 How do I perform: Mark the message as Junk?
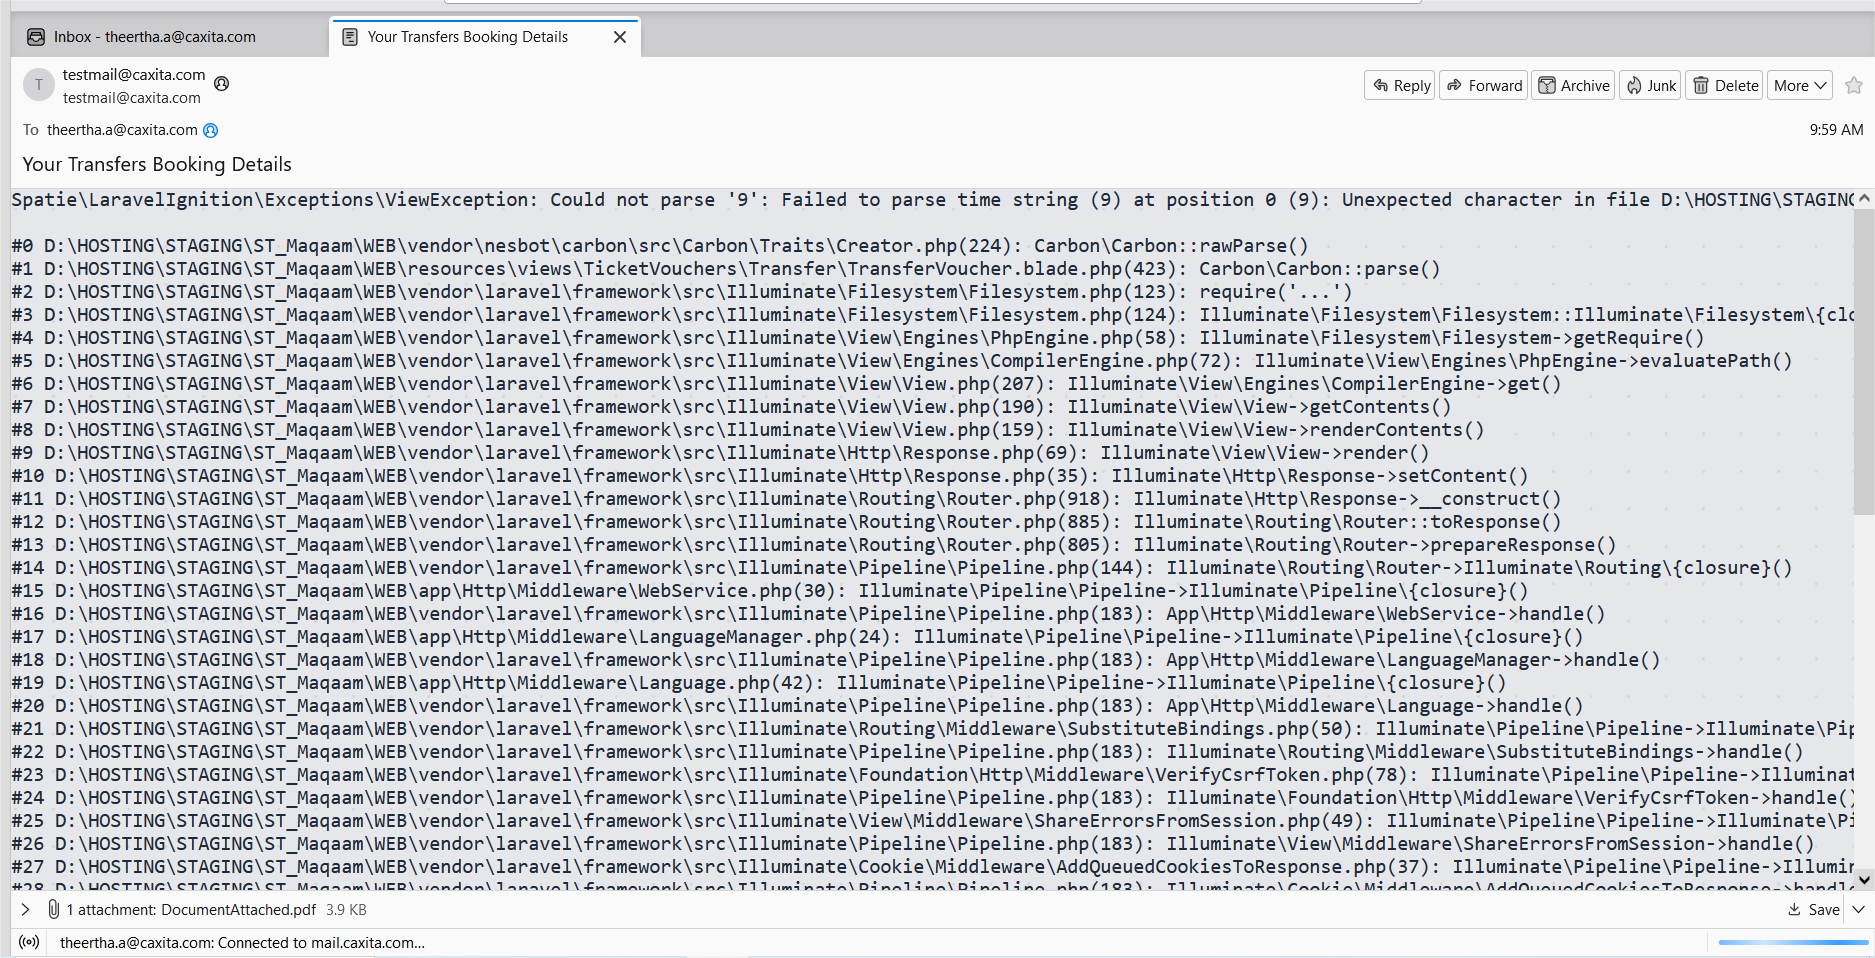1649,85
